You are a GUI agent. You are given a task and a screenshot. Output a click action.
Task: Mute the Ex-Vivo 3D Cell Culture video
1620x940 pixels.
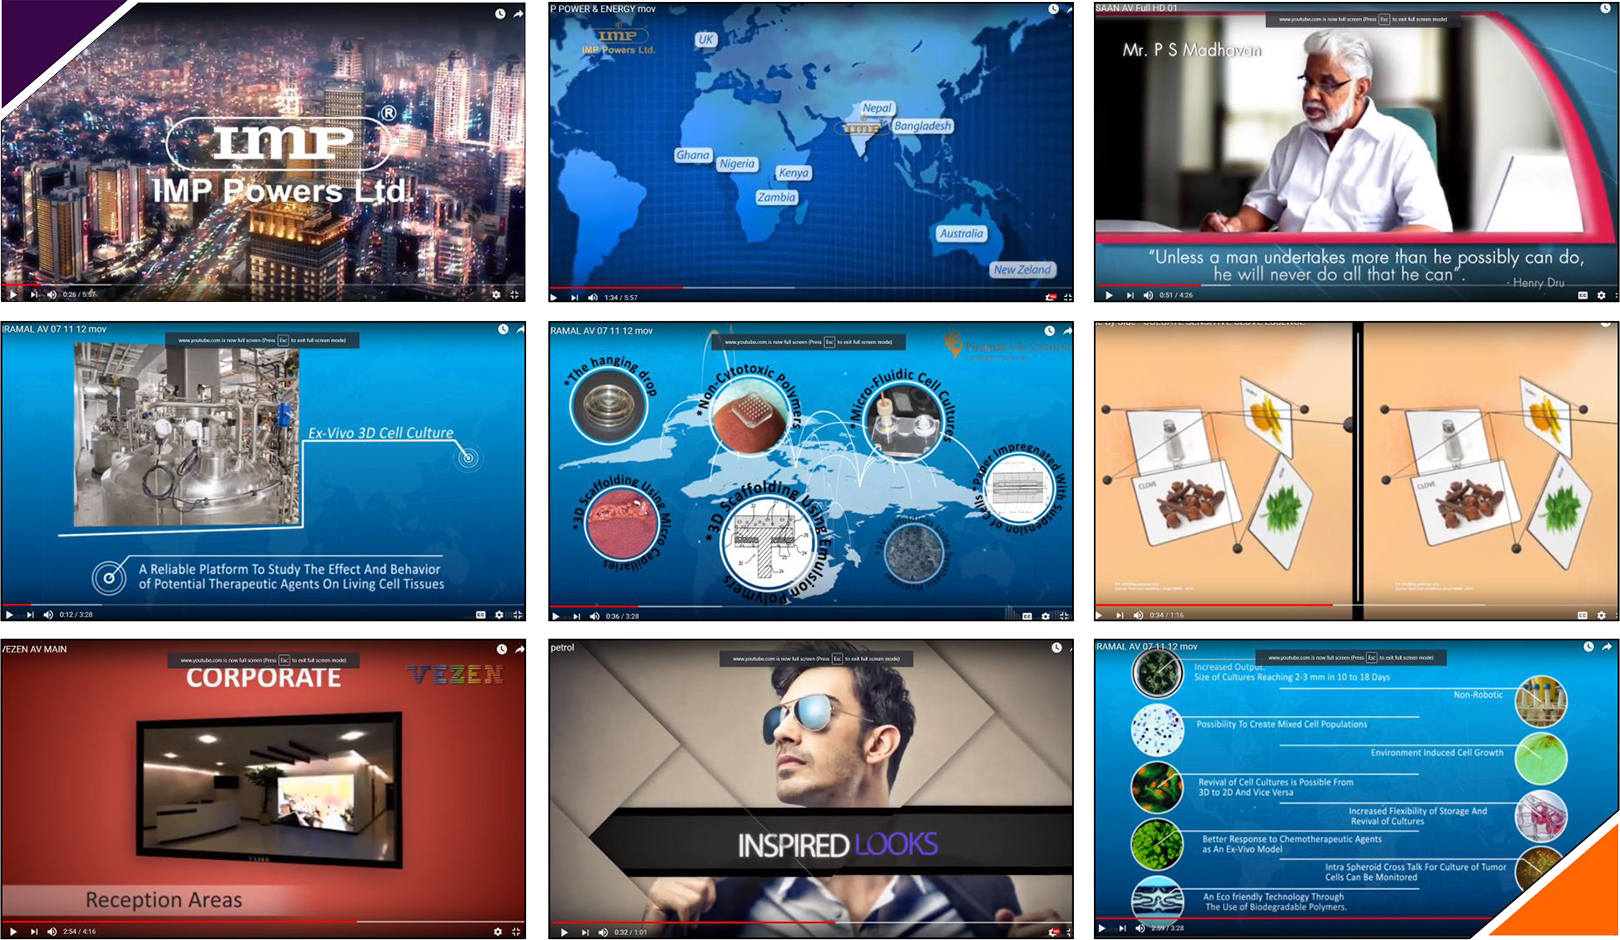[48, 614]
